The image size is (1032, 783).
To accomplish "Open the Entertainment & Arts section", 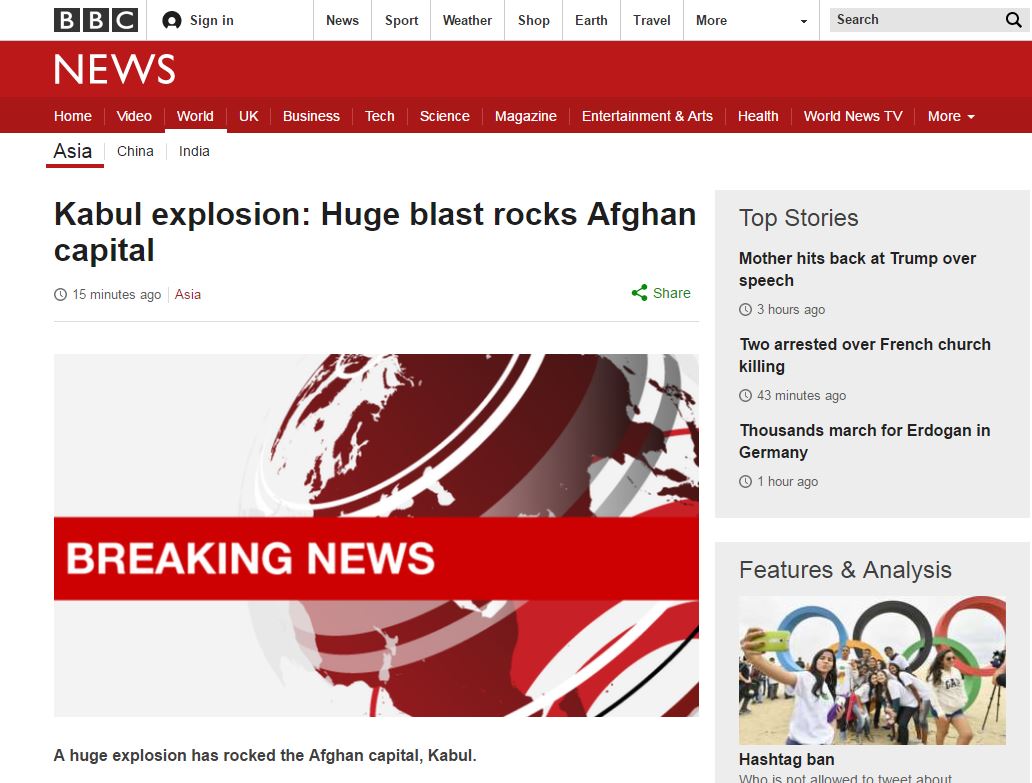I will point(647,116).
